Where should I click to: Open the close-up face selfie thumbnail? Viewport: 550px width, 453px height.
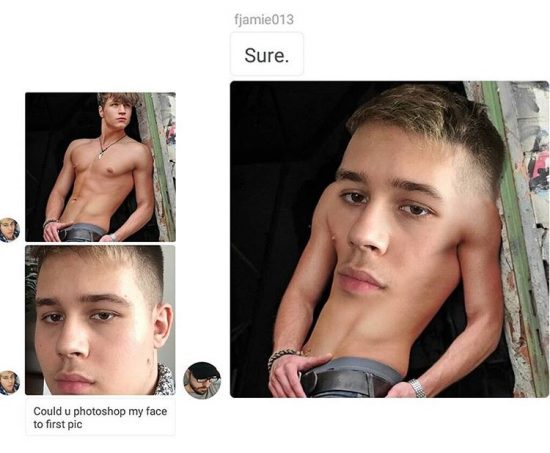[100, 320]
